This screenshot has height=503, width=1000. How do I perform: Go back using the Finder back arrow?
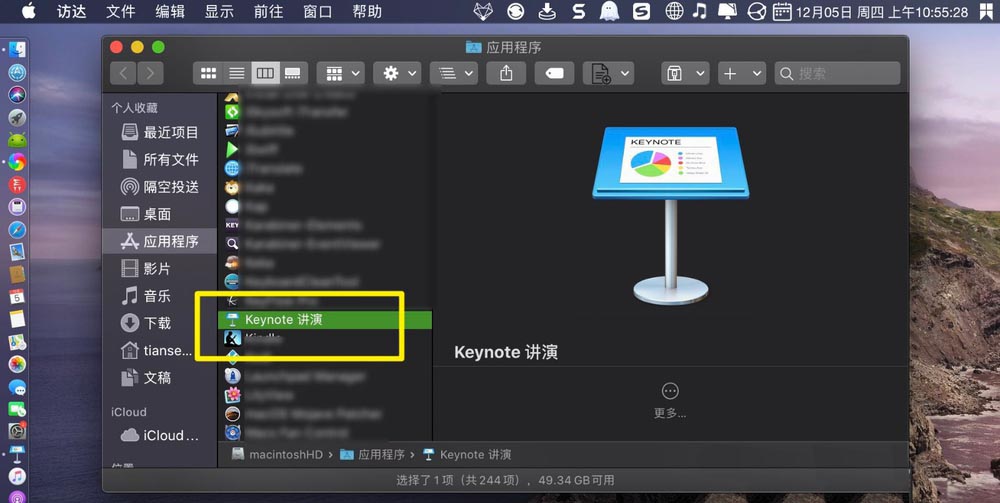[123, 73]
